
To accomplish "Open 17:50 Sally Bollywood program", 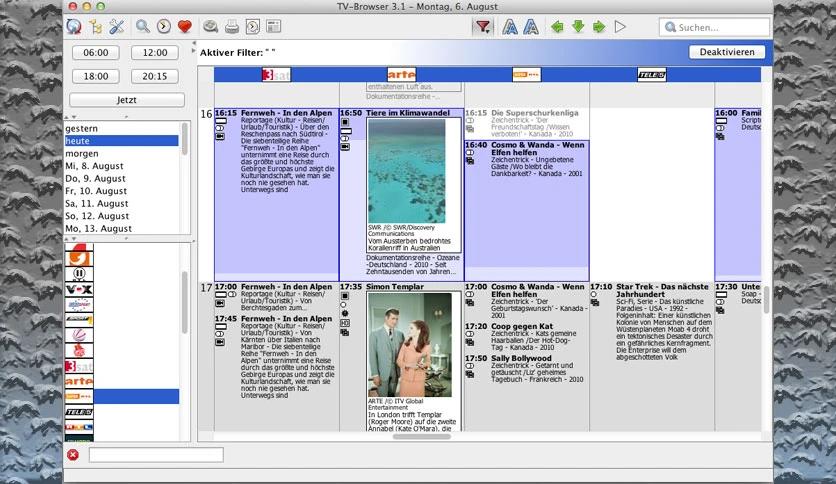I will [527, 369].
